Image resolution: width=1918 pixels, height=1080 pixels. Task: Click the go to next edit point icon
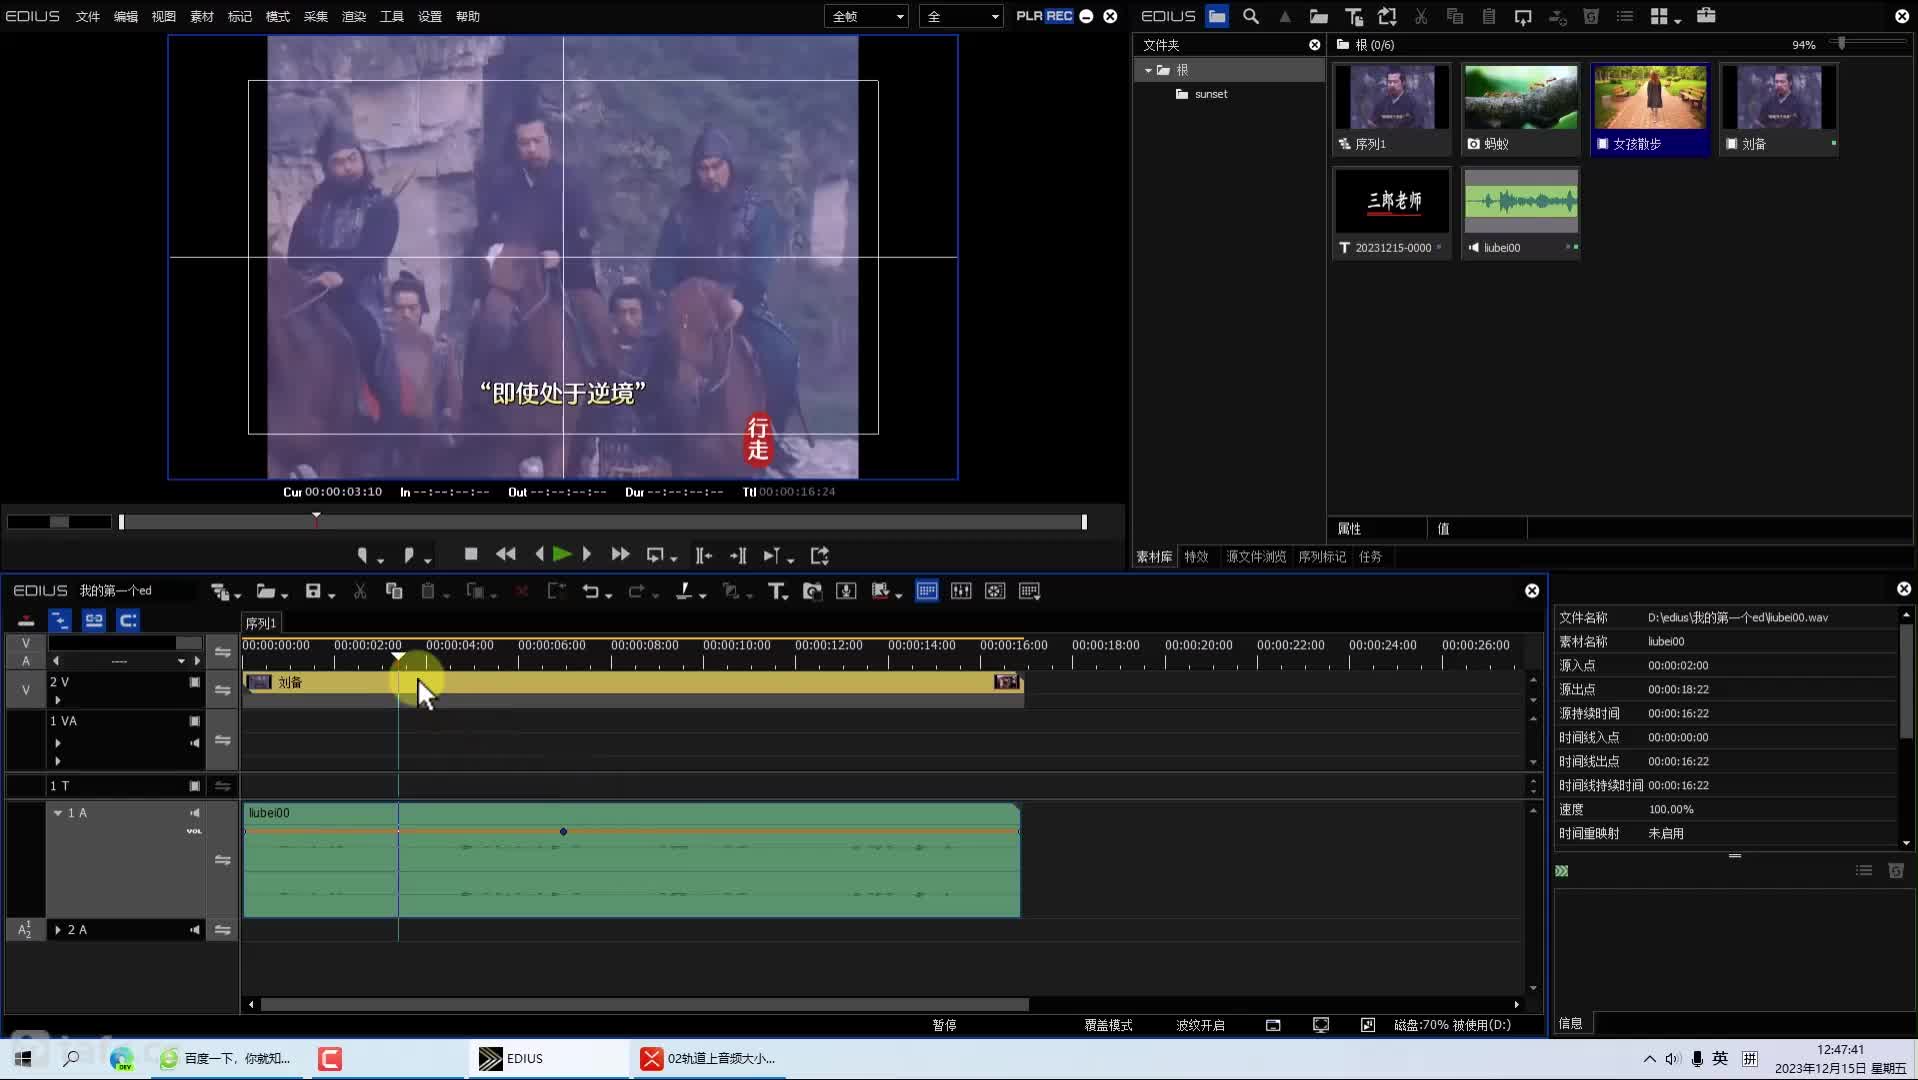pyautogui.click(x=738, y=555)
